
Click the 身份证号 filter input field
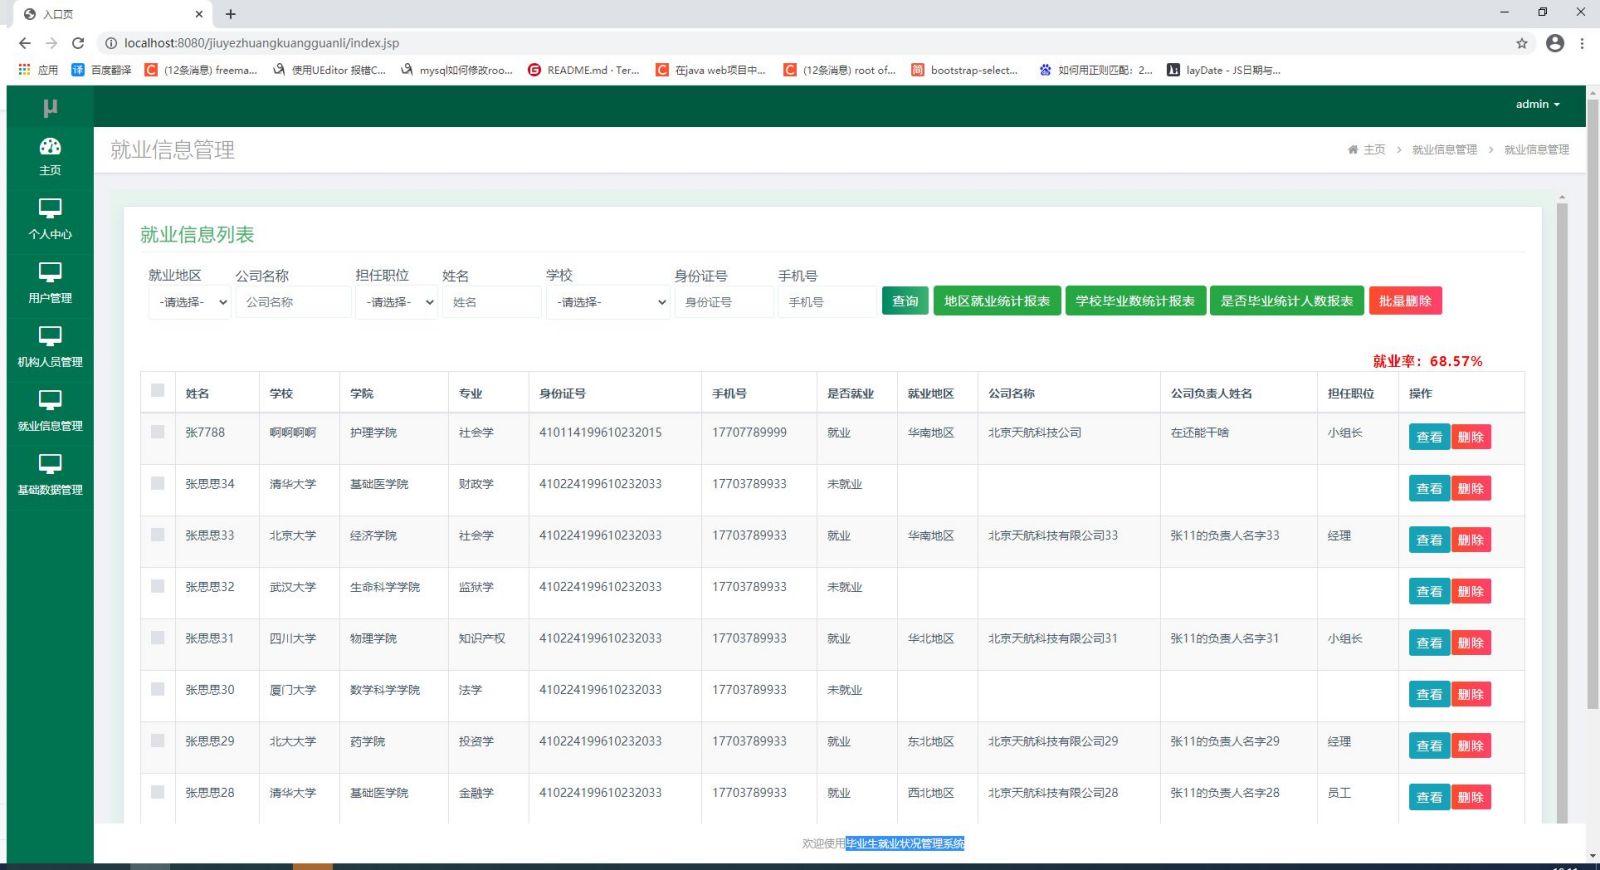724,302
